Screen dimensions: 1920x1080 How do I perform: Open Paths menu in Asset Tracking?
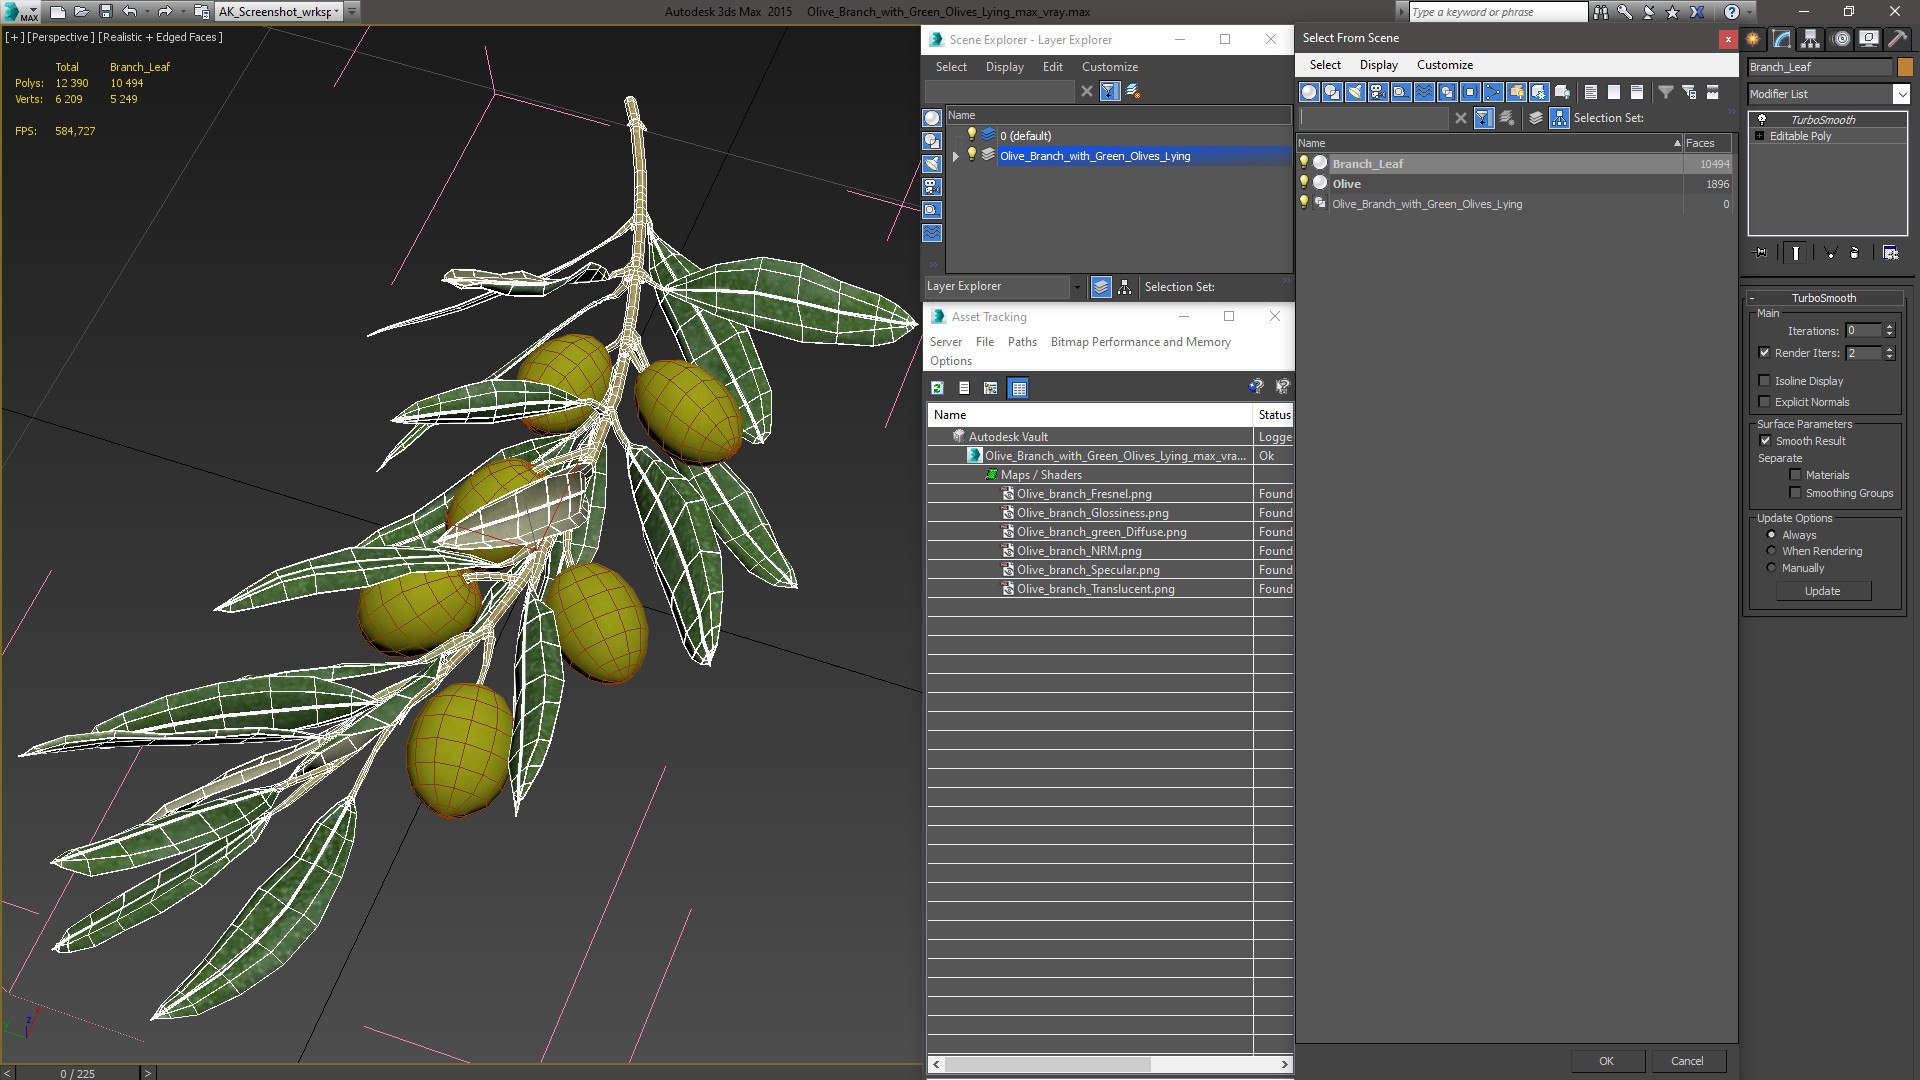(1021, 342)
